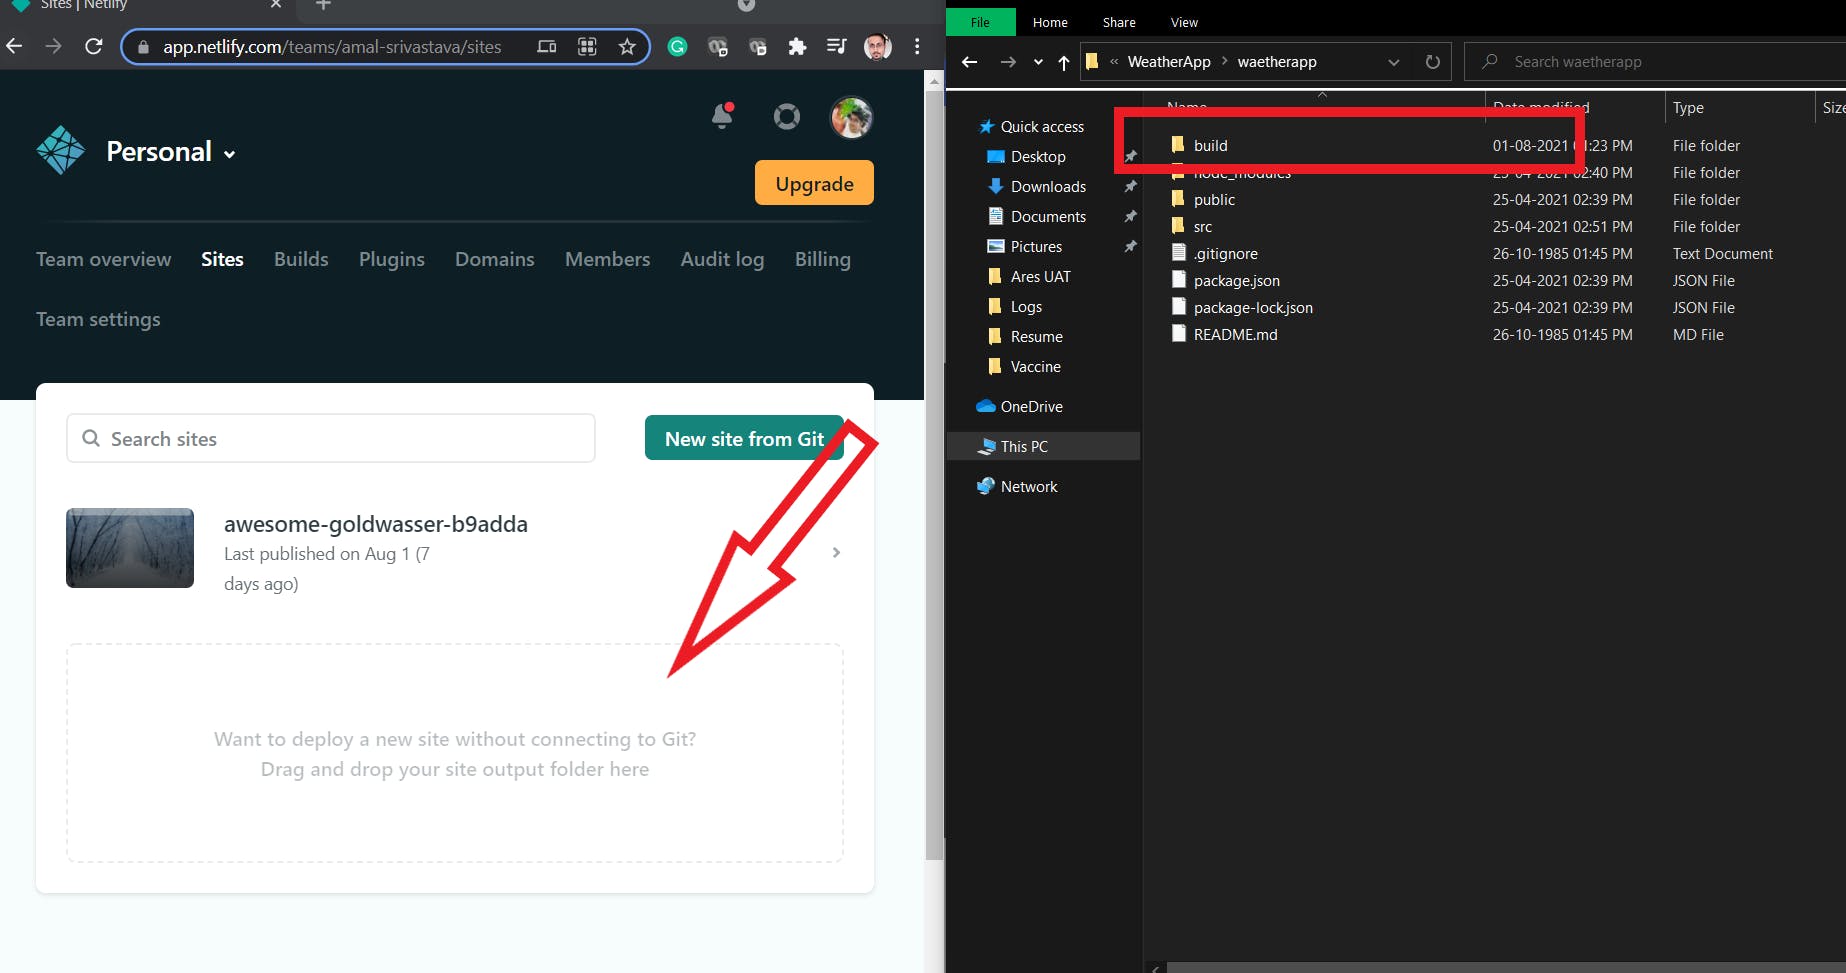Open Downloads in Quick access
The image size is (1846, 973).
coord(1048,187)
